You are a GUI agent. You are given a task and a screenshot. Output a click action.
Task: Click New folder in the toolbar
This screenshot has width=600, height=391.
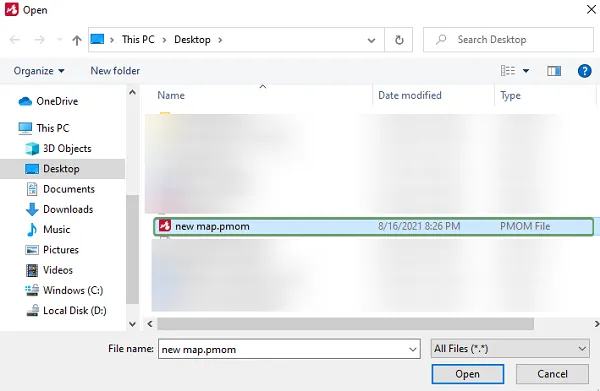(x=115, y=71)
